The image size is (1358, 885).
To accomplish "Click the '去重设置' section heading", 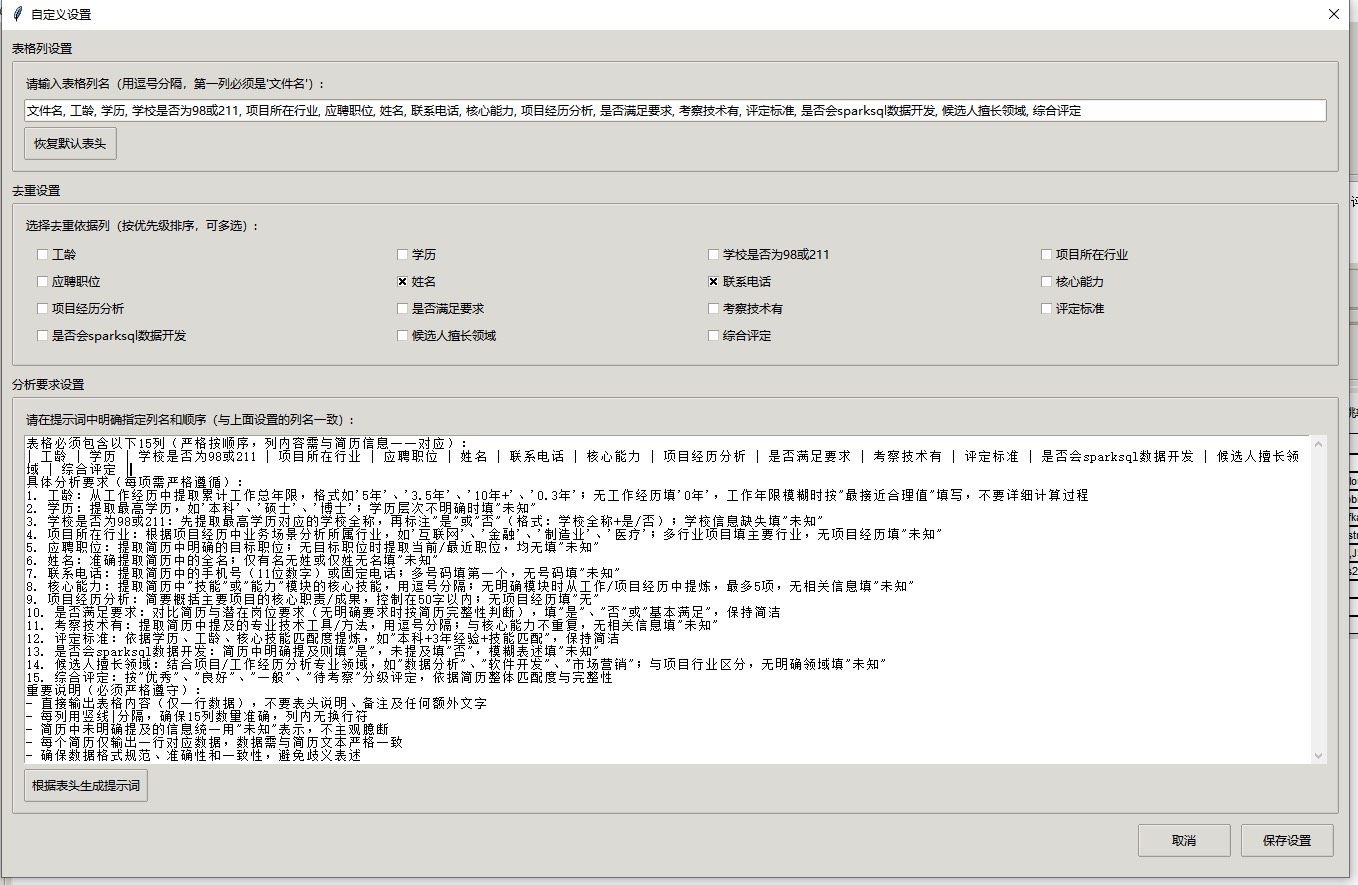I will (x=36, y=191).
